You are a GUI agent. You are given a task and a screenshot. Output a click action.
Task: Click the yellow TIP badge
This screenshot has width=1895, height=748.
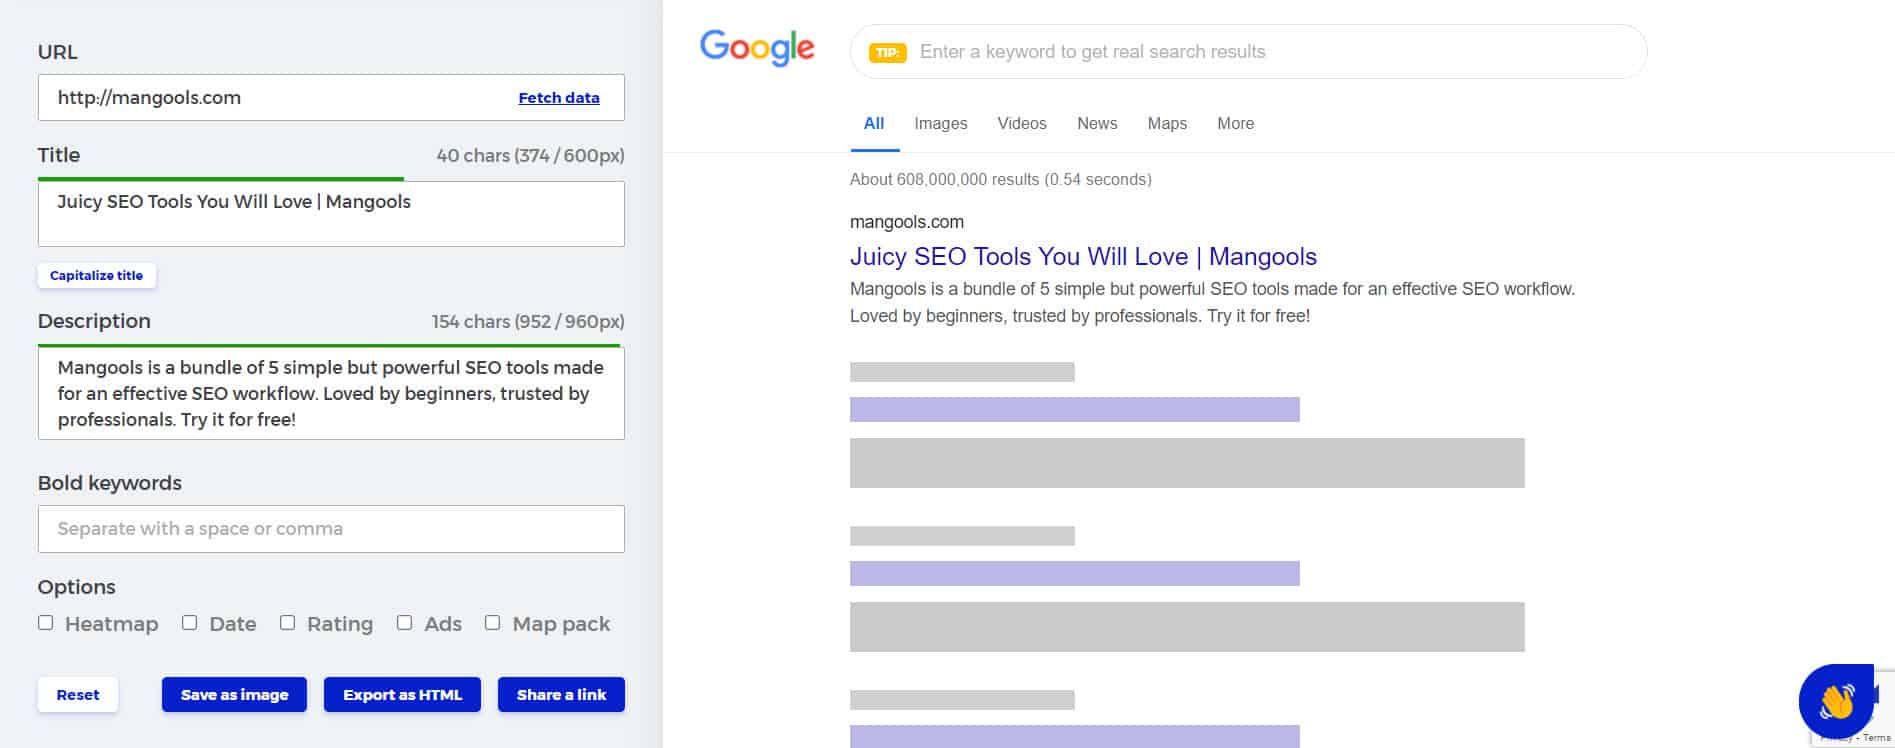tap(887, 52)
